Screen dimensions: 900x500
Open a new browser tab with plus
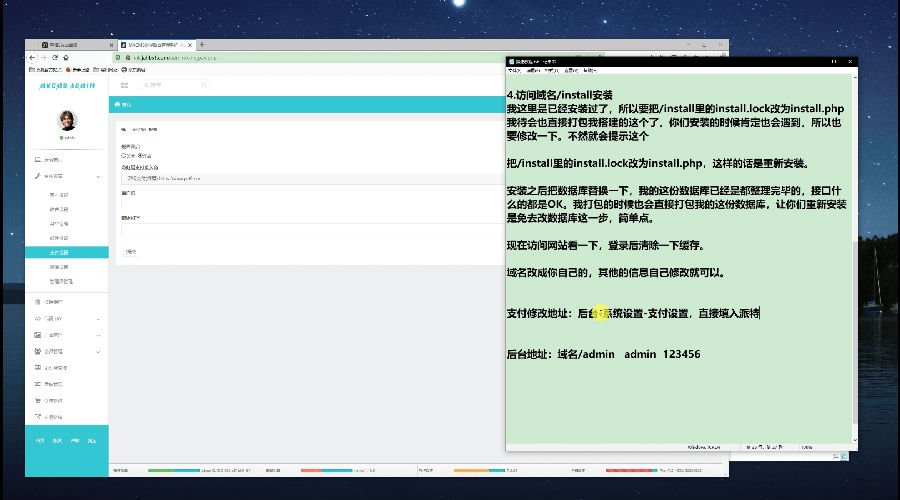click(x=202, y=45)
